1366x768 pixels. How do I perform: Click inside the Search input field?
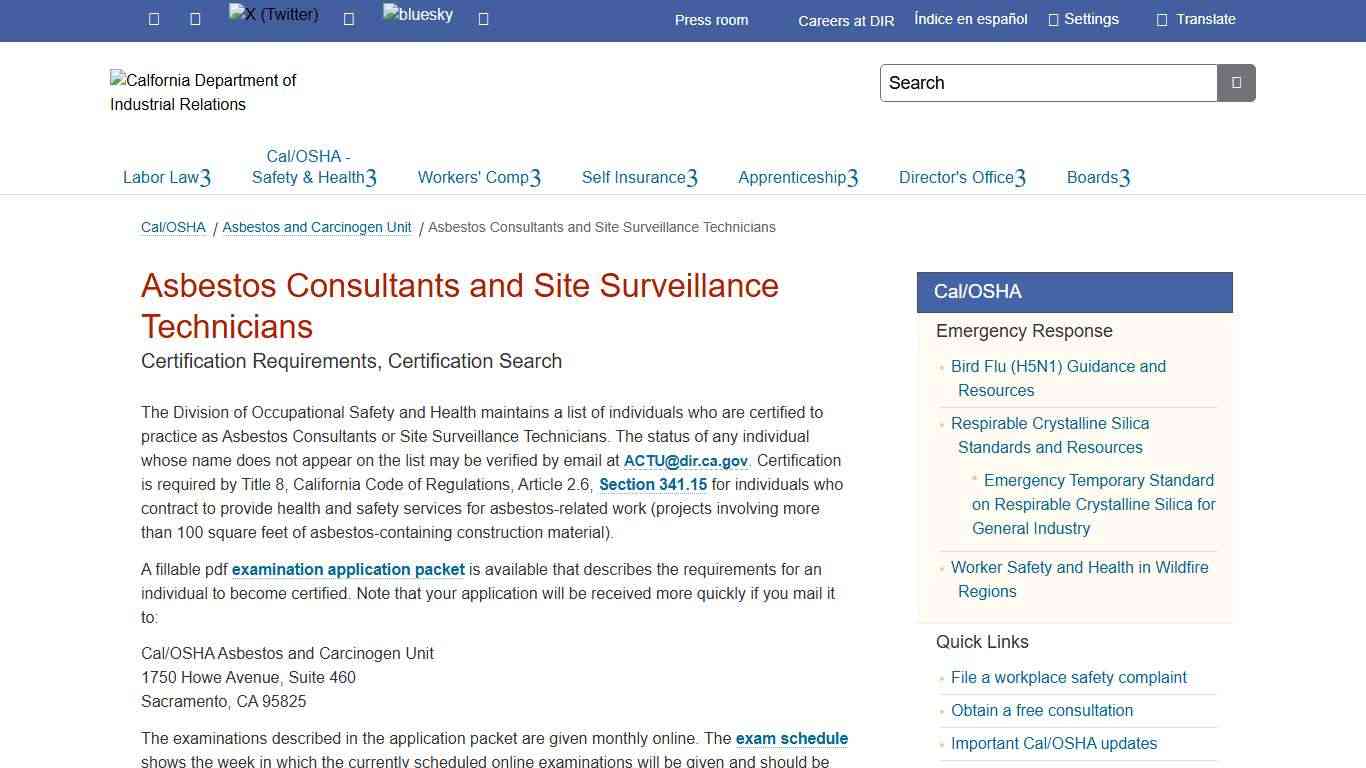pos(1048,83)
